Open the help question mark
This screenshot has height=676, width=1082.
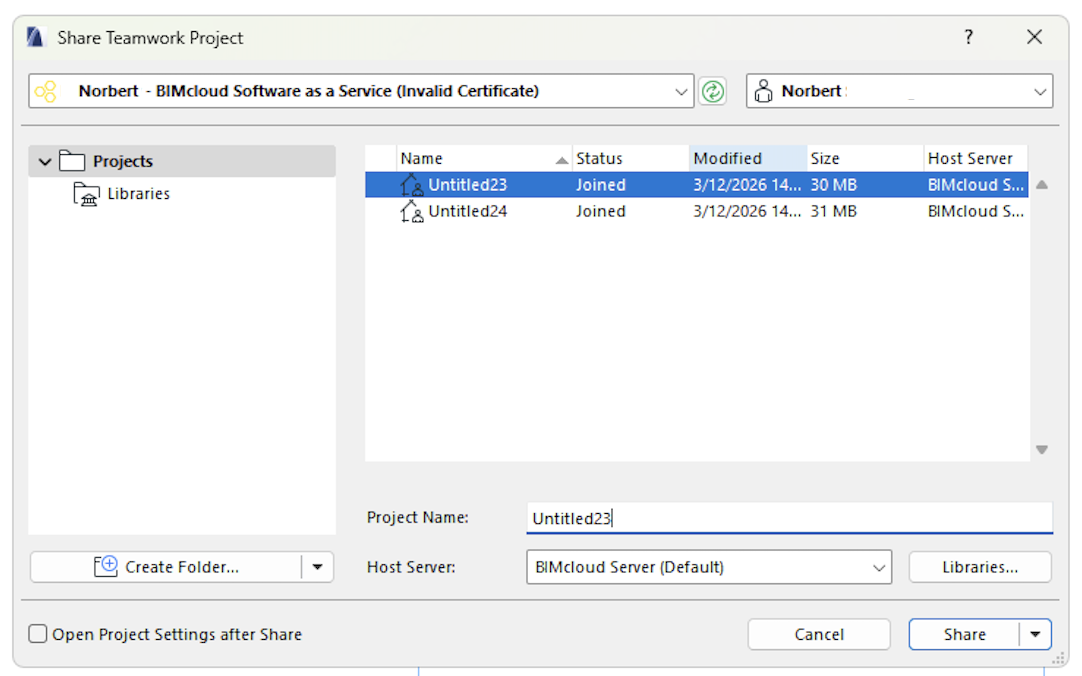point(969,37)
